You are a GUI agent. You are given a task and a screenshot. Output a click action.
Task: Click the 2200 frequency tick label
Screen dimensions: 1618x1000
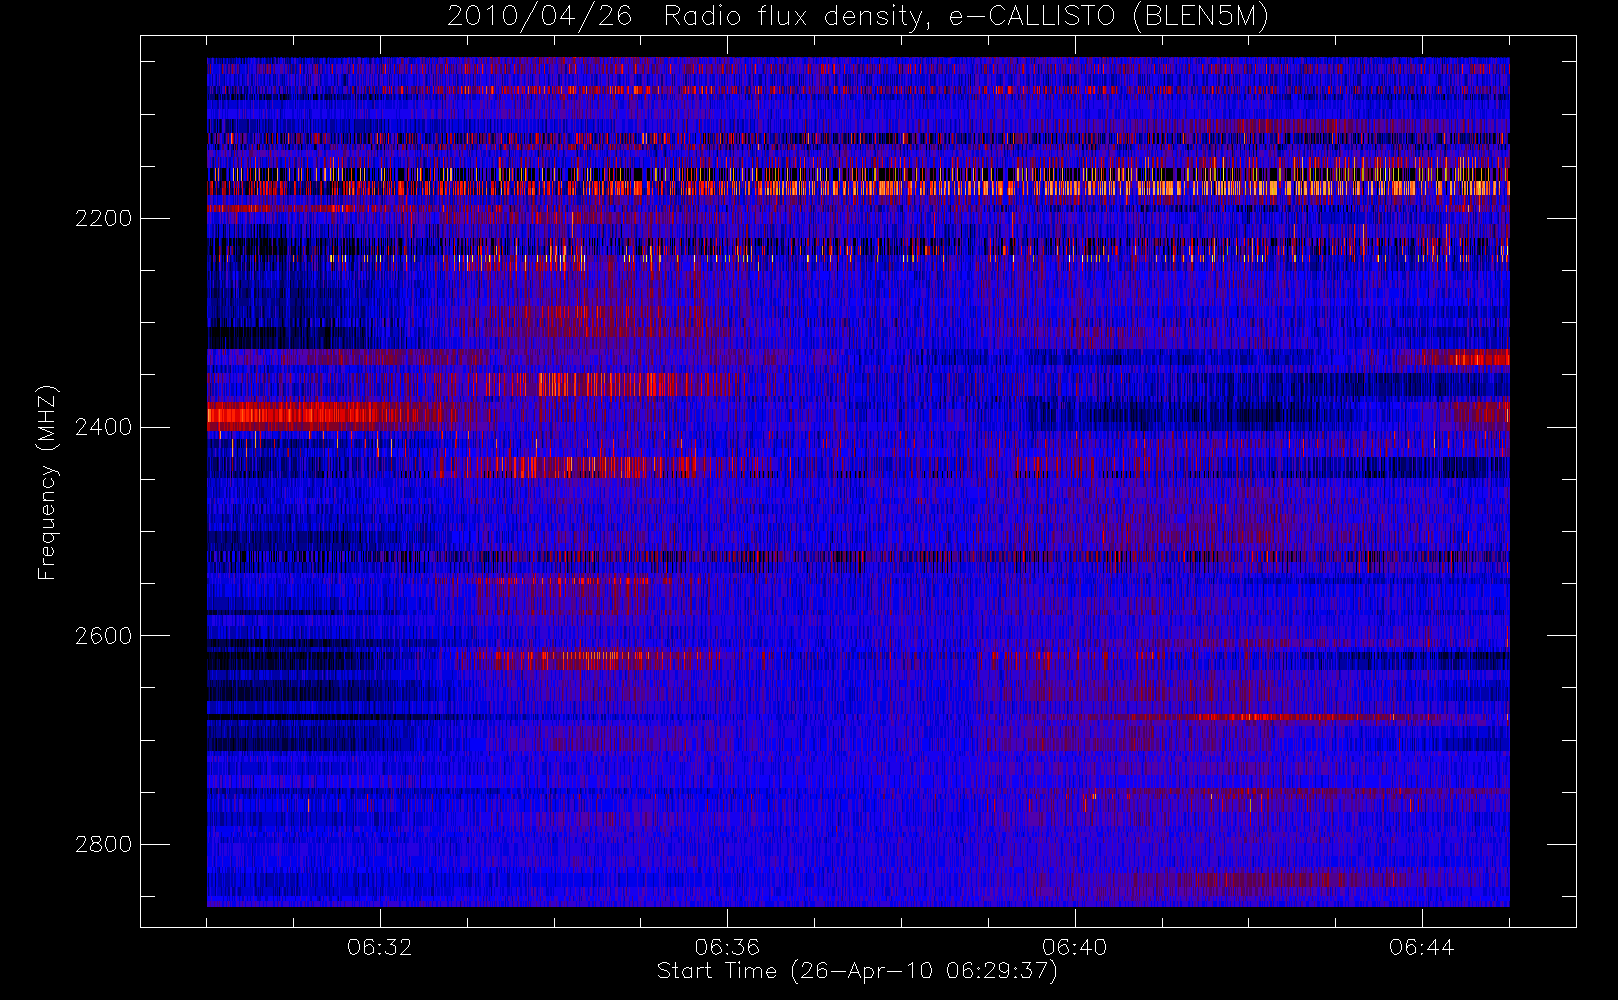(103, 219)
